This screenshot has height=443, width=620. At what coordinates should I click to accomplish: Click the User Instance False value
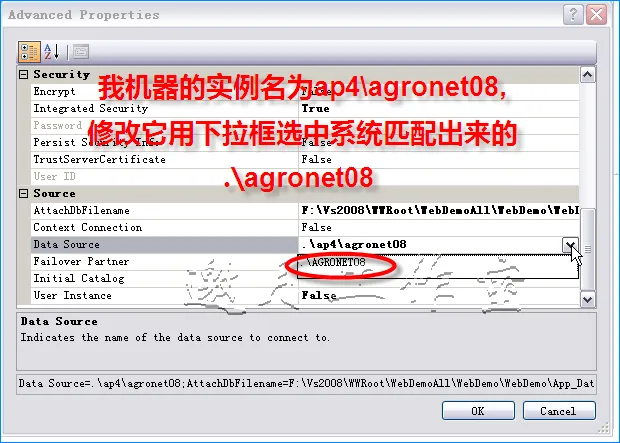pos(319,295)
